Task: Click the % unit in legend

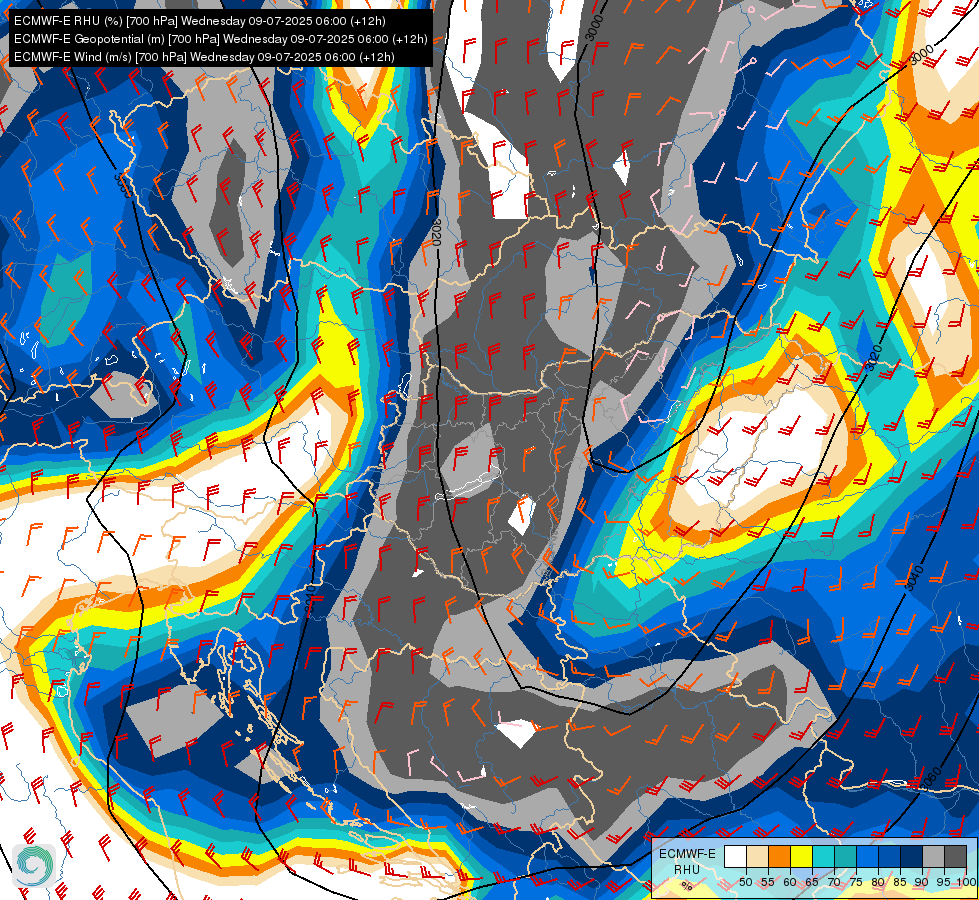Action: tap(687, 886)
